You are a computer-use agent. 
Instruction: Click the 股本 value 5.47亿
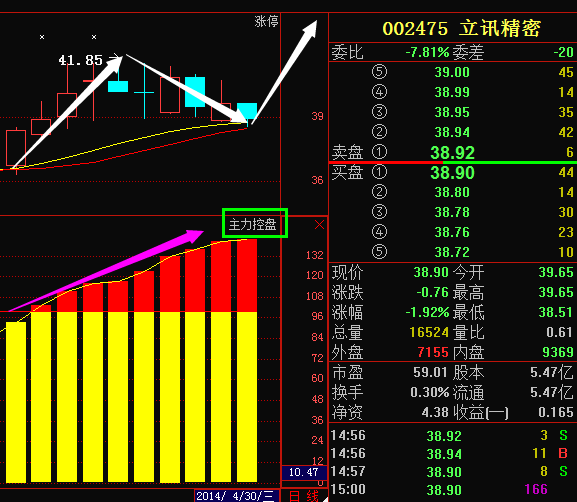tap(552, 372)
